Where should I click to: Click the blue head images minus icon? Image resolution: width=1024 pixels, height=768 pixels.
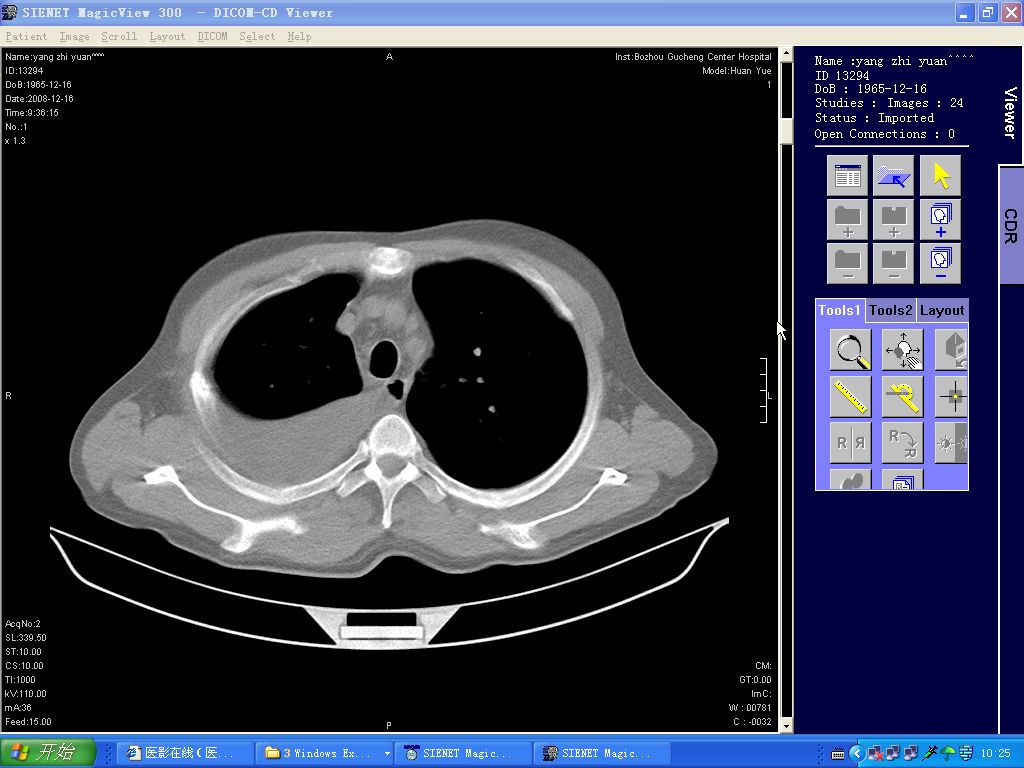point(940,263)
